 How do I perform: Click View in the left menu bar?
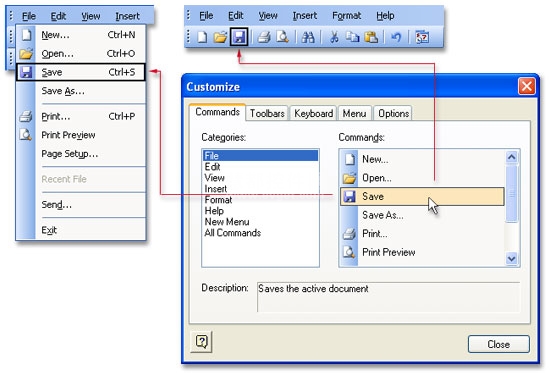90,16
